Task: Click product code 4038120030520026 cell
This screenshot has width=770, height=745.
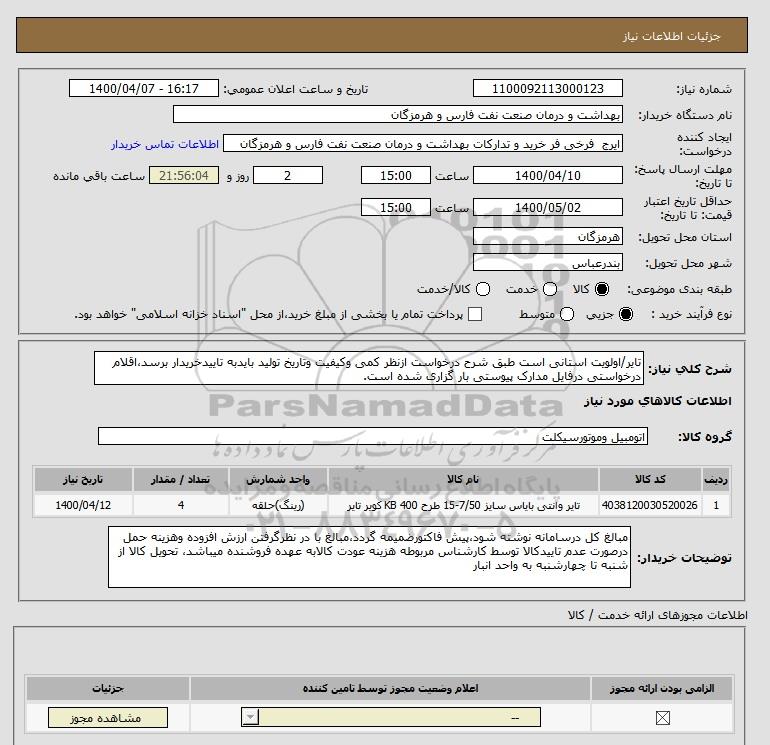Action: pos(650,505)
